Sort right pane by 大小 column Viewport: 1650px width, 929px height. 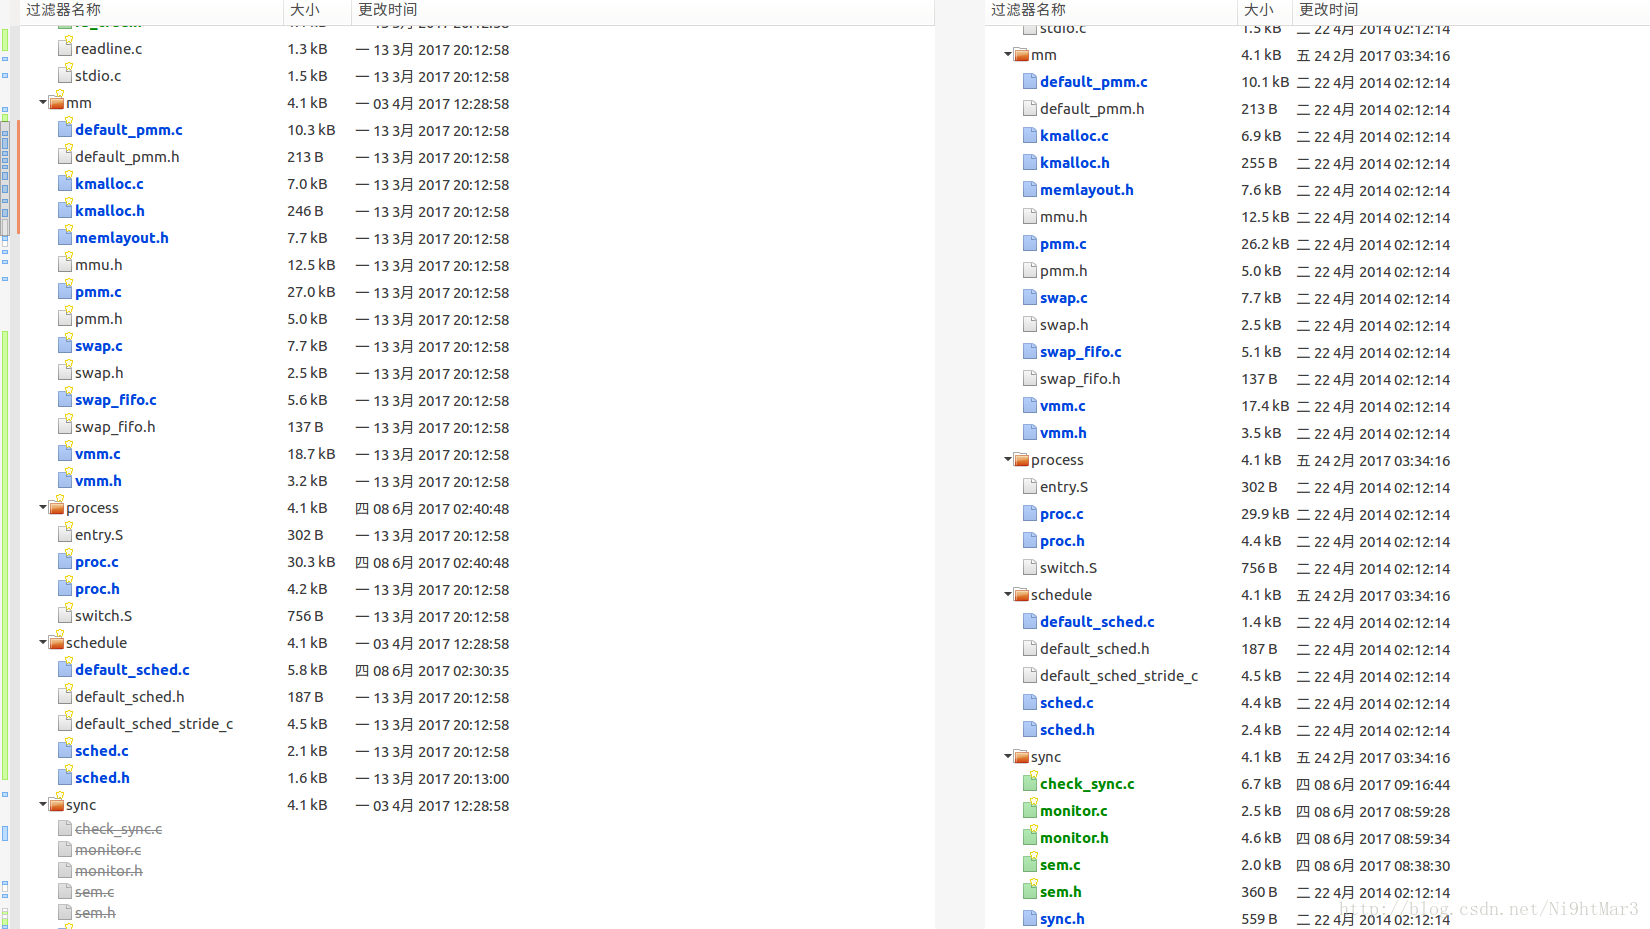tap(1265, 10)
